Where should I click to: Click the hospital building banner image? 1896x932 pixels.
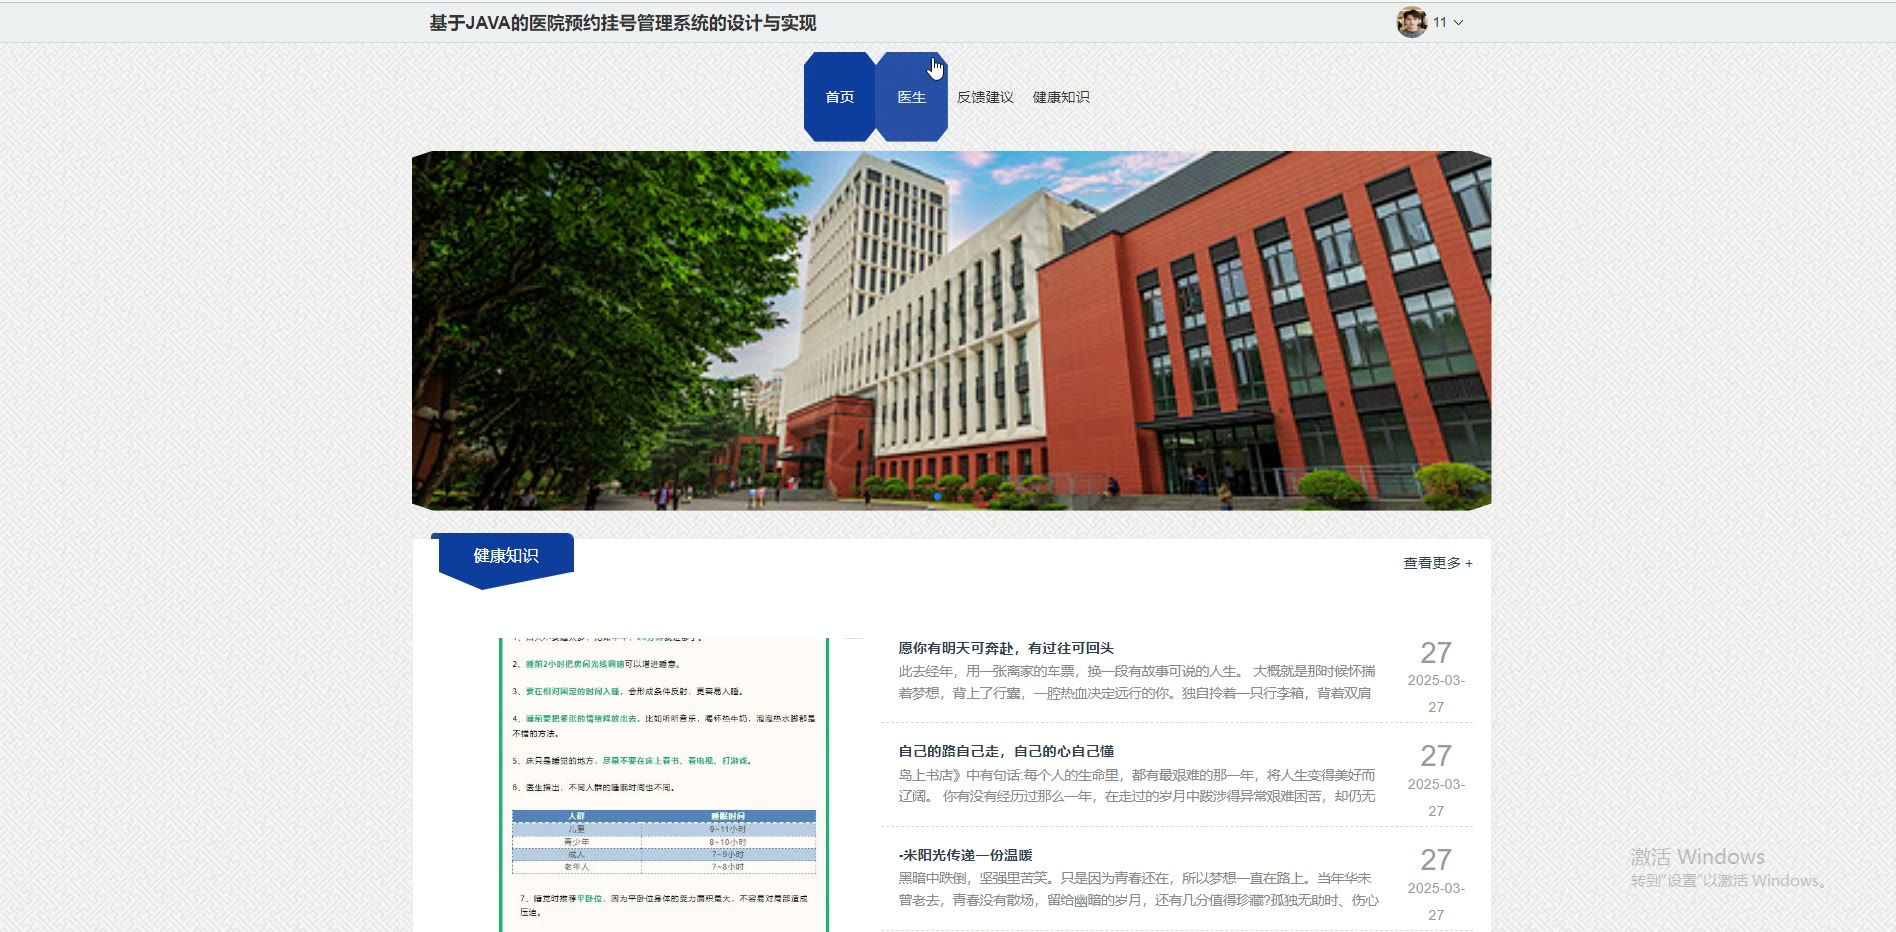(x=952, y=331)
